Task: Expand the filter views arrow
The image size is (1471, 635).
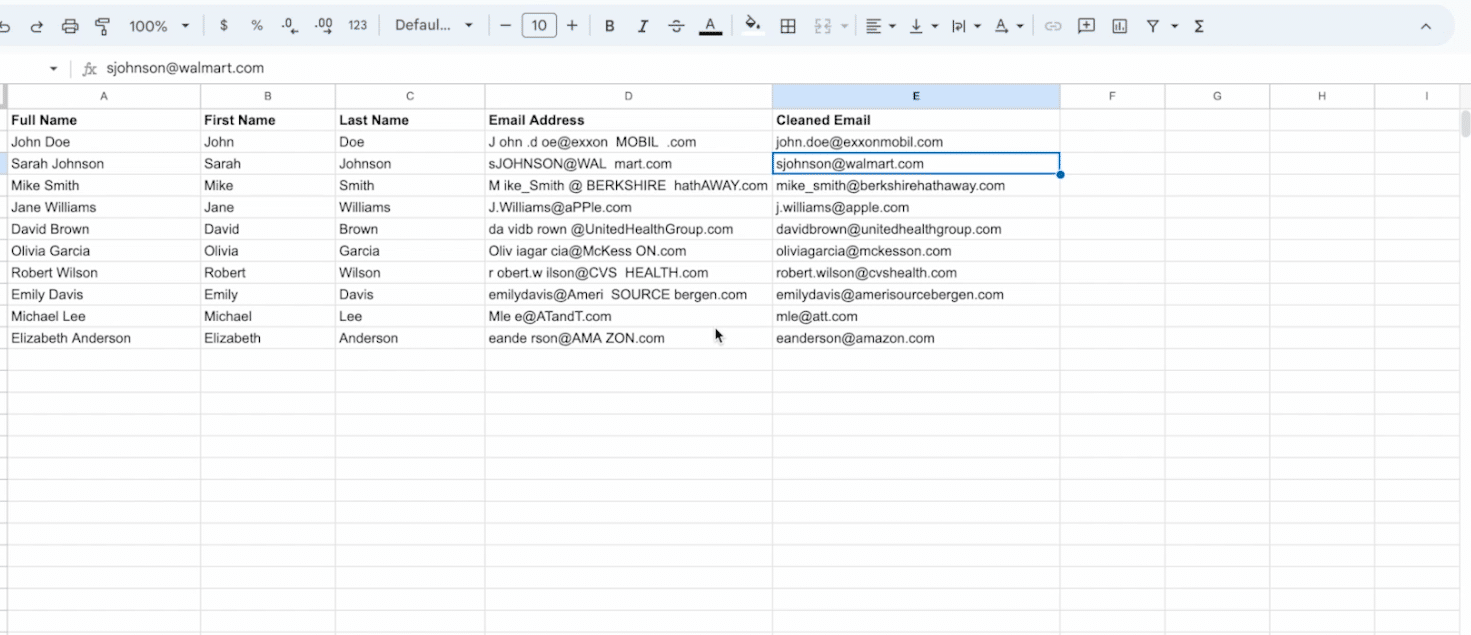Action: [x=1174, y=26]
